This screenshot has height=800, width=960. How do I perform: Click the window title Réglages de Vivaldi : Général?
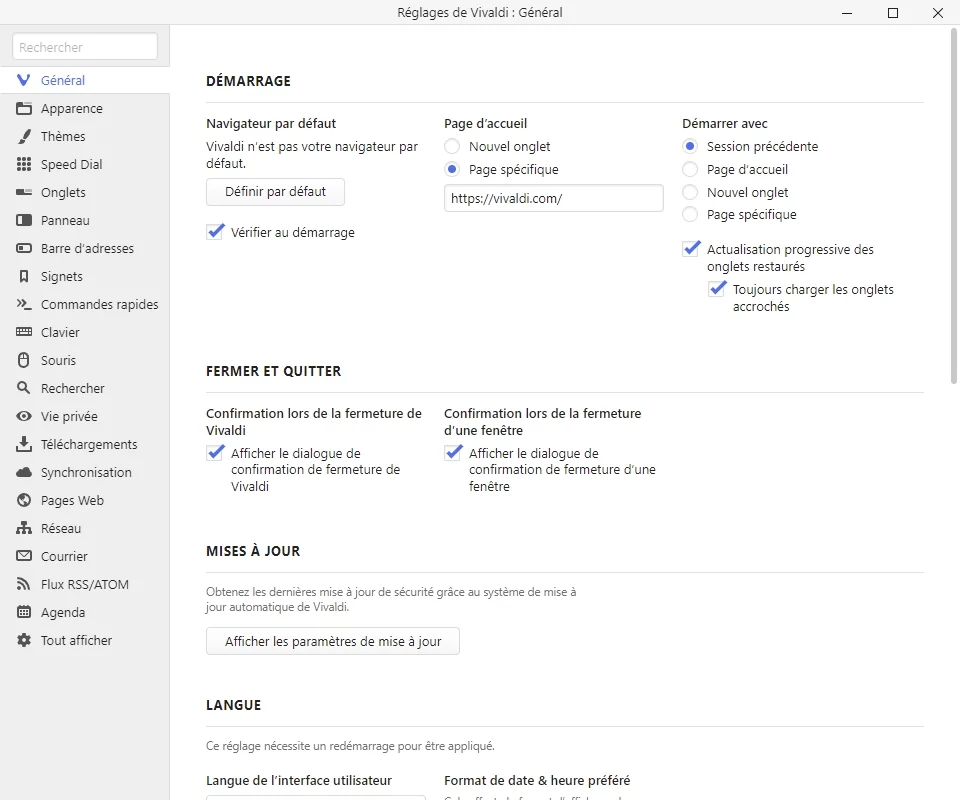[480, 12]
